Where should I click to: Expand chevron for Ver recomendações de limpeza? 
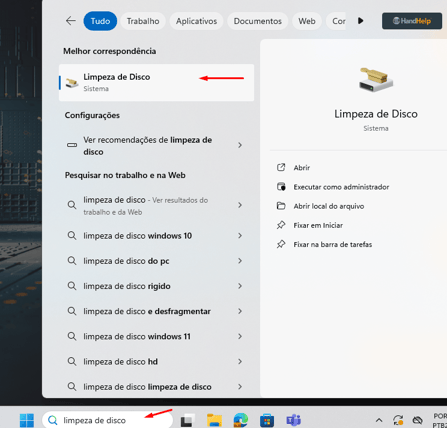[x=240, y=145]
